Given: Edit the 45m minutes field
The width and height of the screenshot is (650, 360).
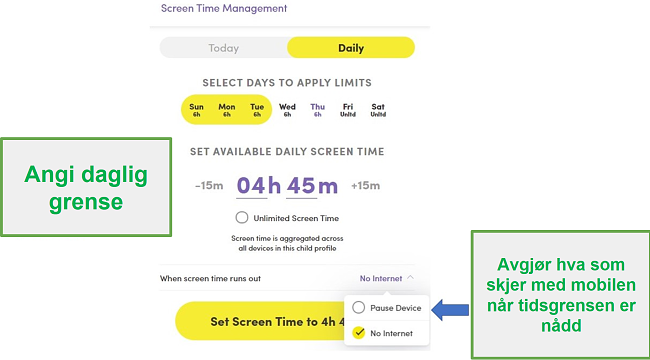Looking at the screenshot, I should (x=312, y=186).
